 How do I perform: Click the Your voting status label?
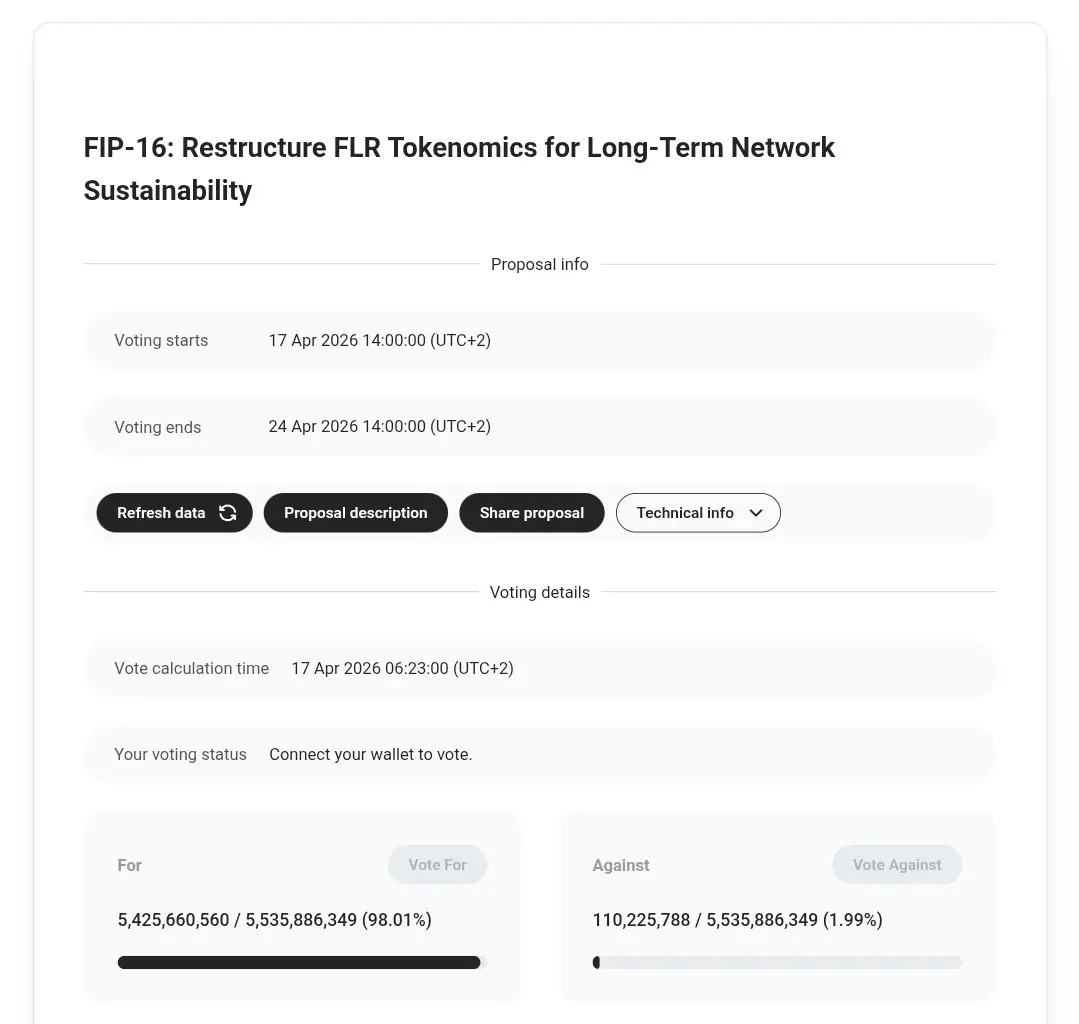point(180,754)
